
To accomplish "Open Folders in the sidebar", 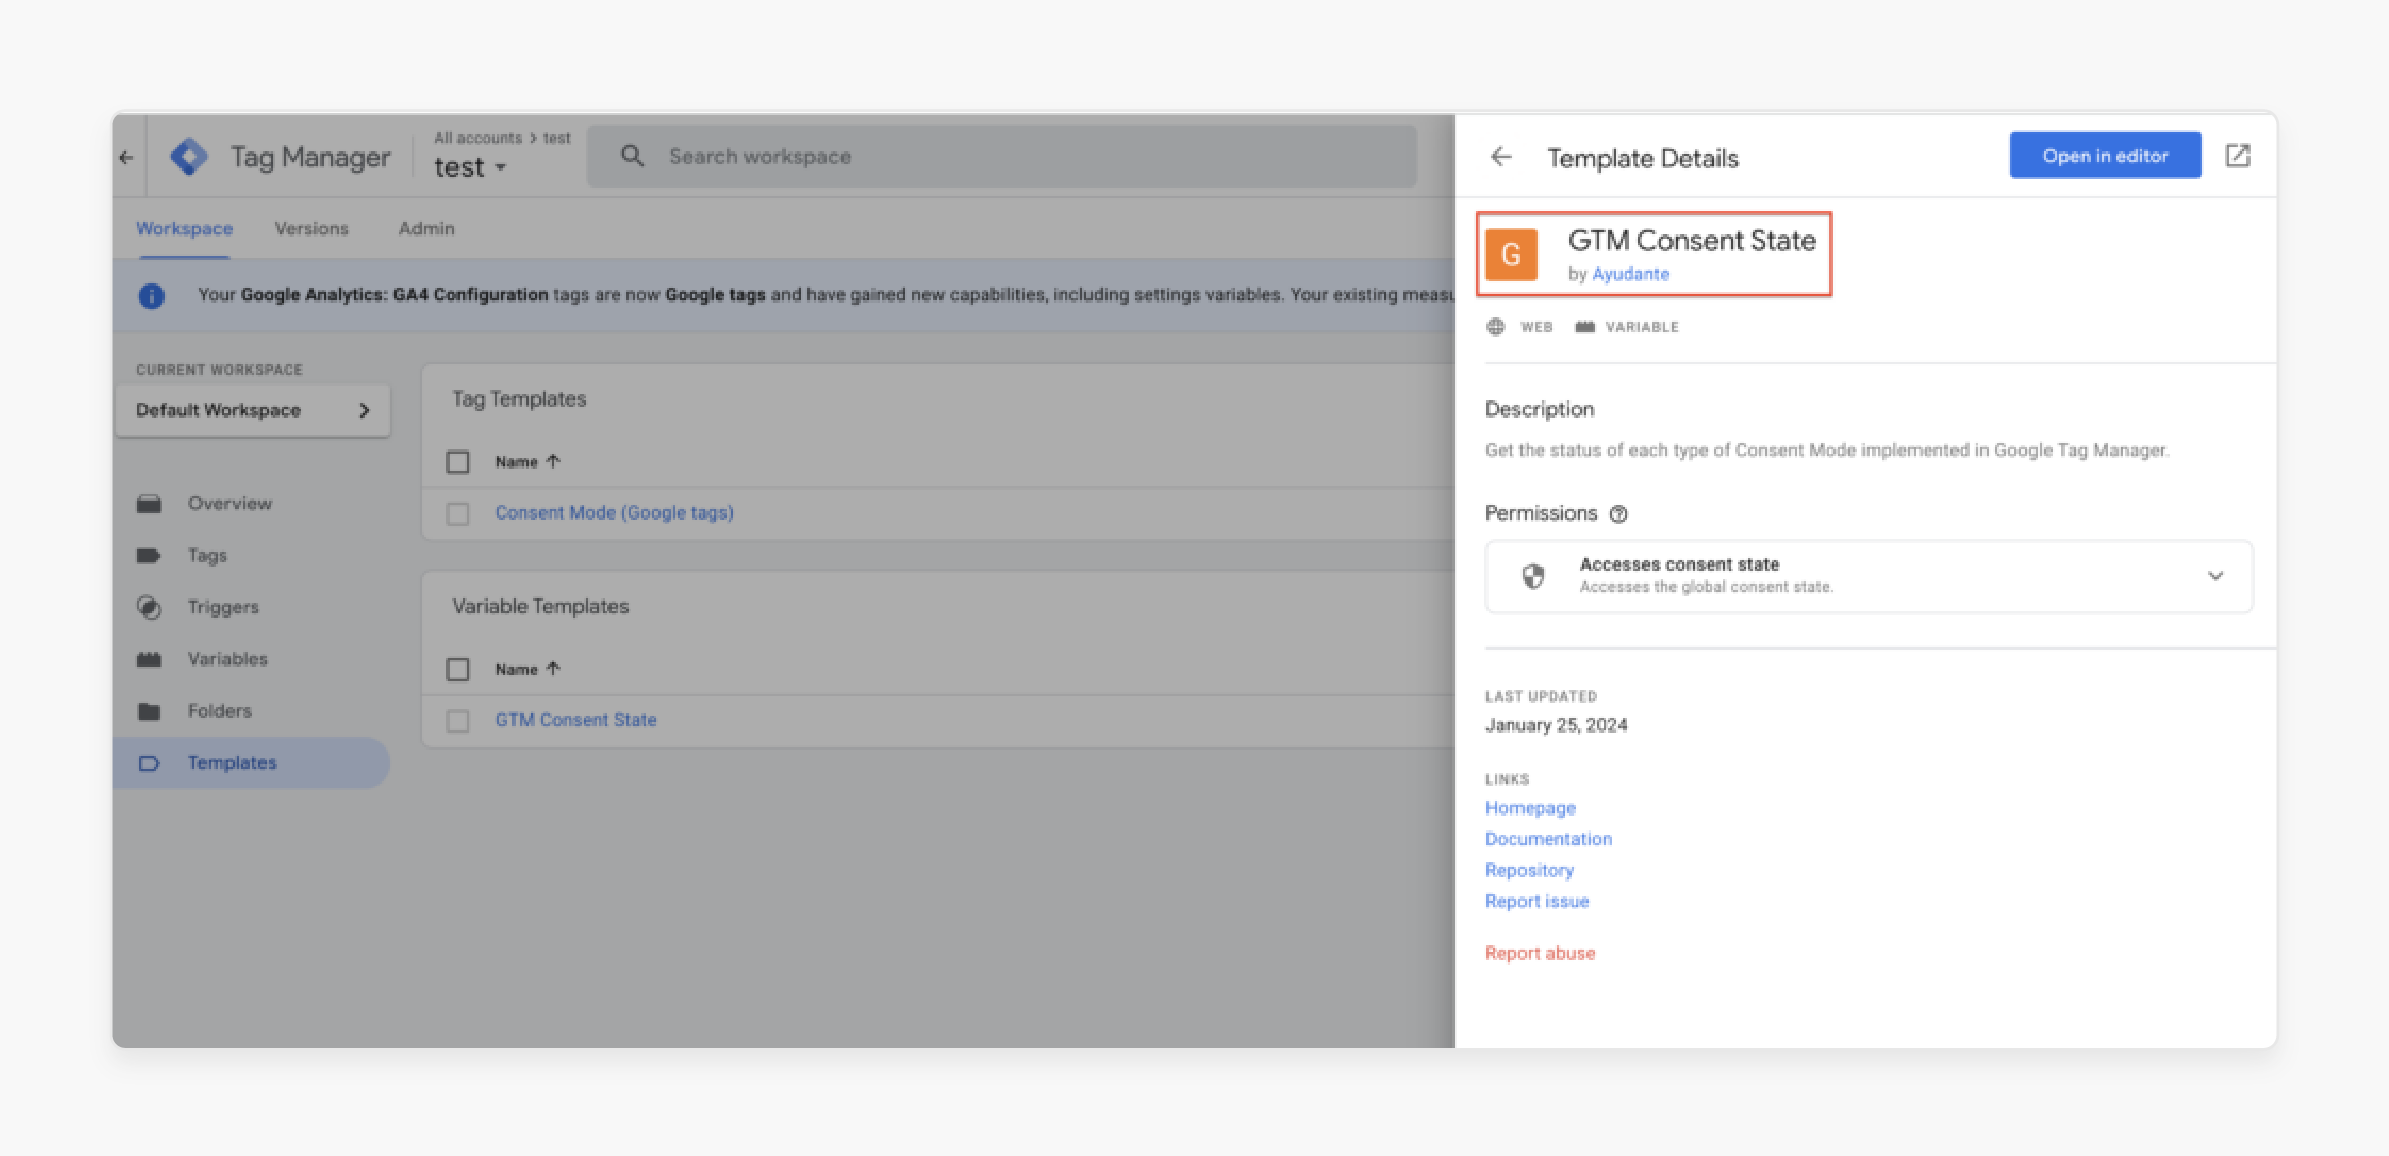I will [219, 711].
